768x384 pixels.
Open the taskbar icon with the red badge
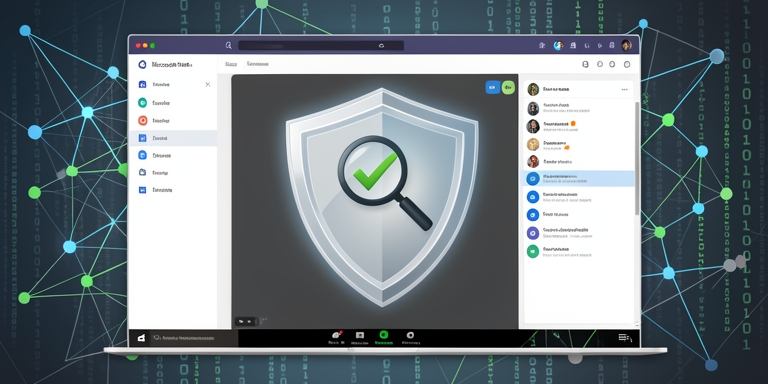(336, 337)
